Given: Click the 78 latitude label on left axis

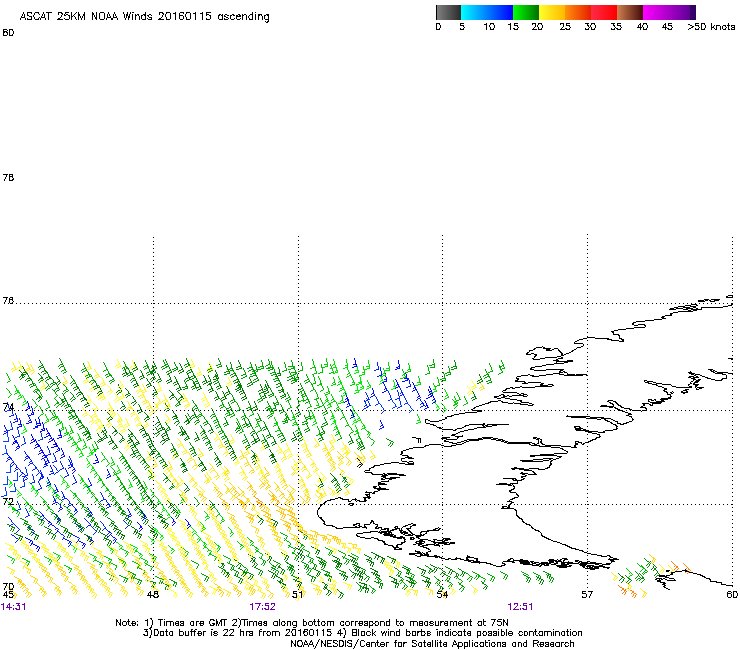Looking at the screenshot, I should [x=8, y=177].
